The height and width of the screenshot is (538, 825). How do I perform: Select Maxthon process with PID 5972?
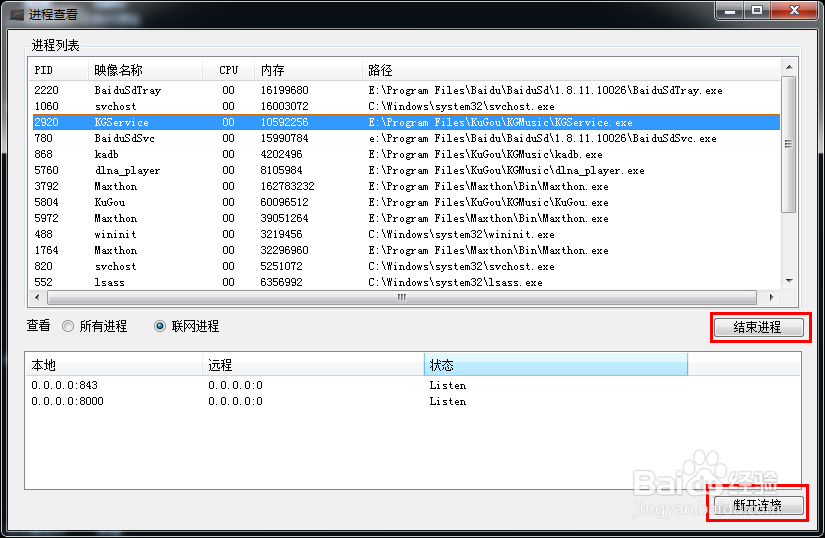[406, 218]
